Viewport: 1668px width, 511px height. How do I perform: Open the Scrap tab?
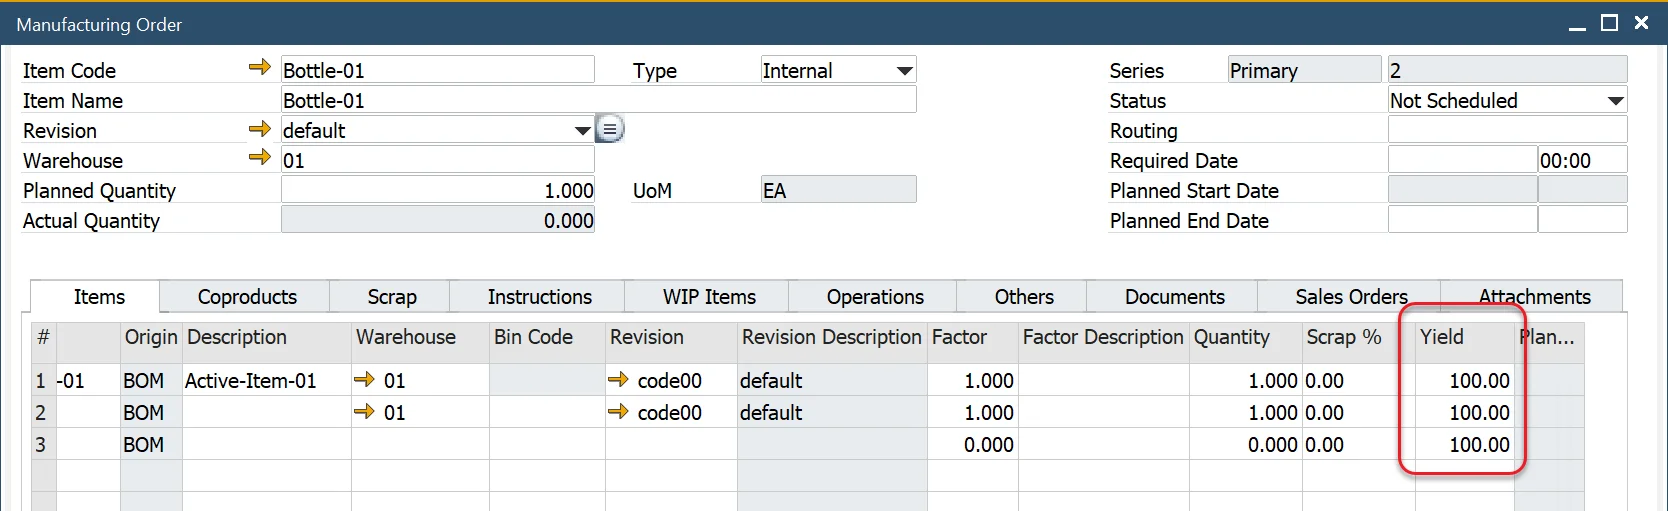[391, 297]
